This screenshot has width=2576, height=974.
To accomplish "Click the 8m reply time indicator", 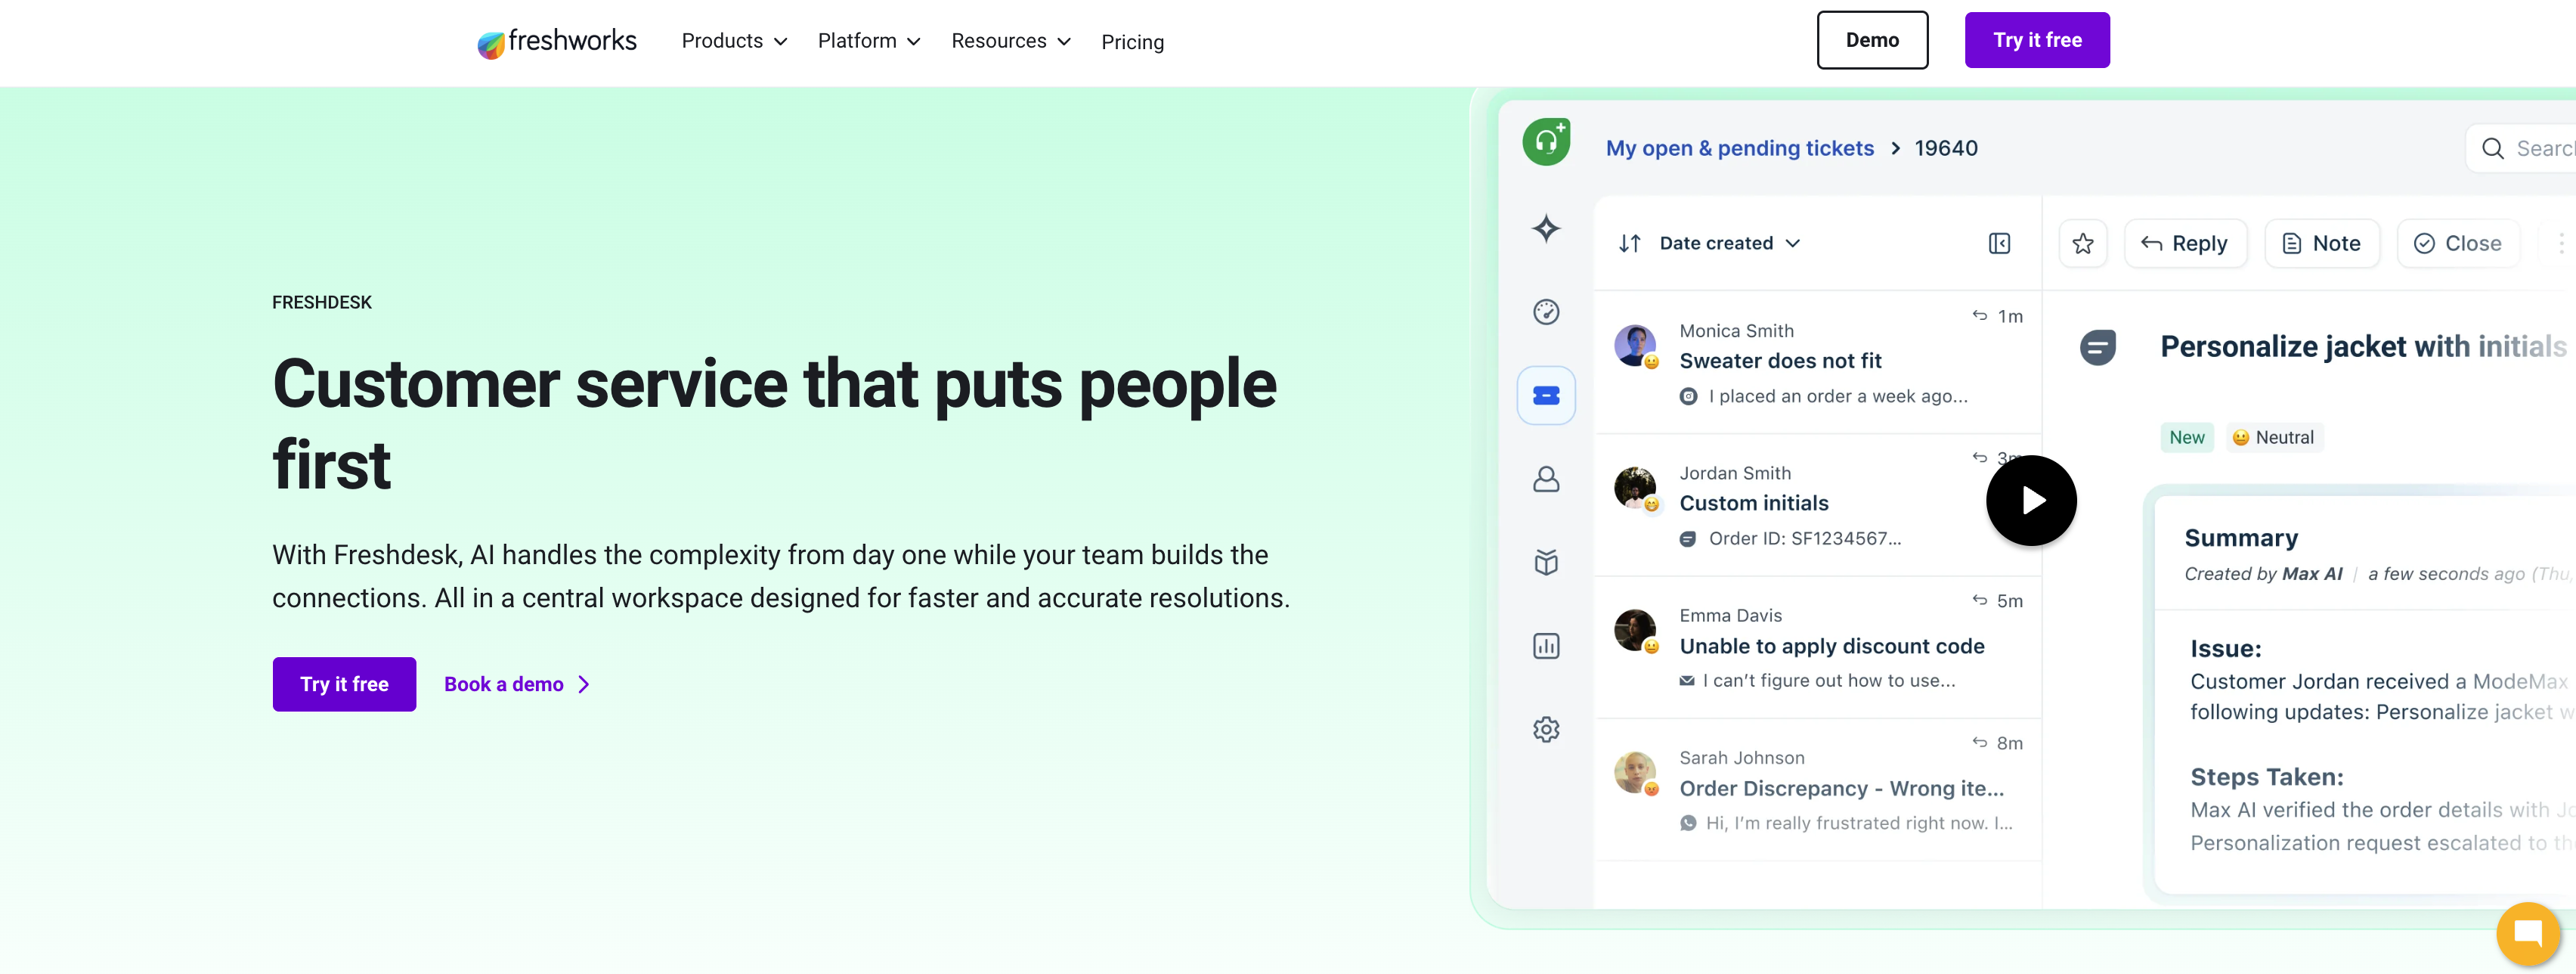I will [x=1997, y=743].
